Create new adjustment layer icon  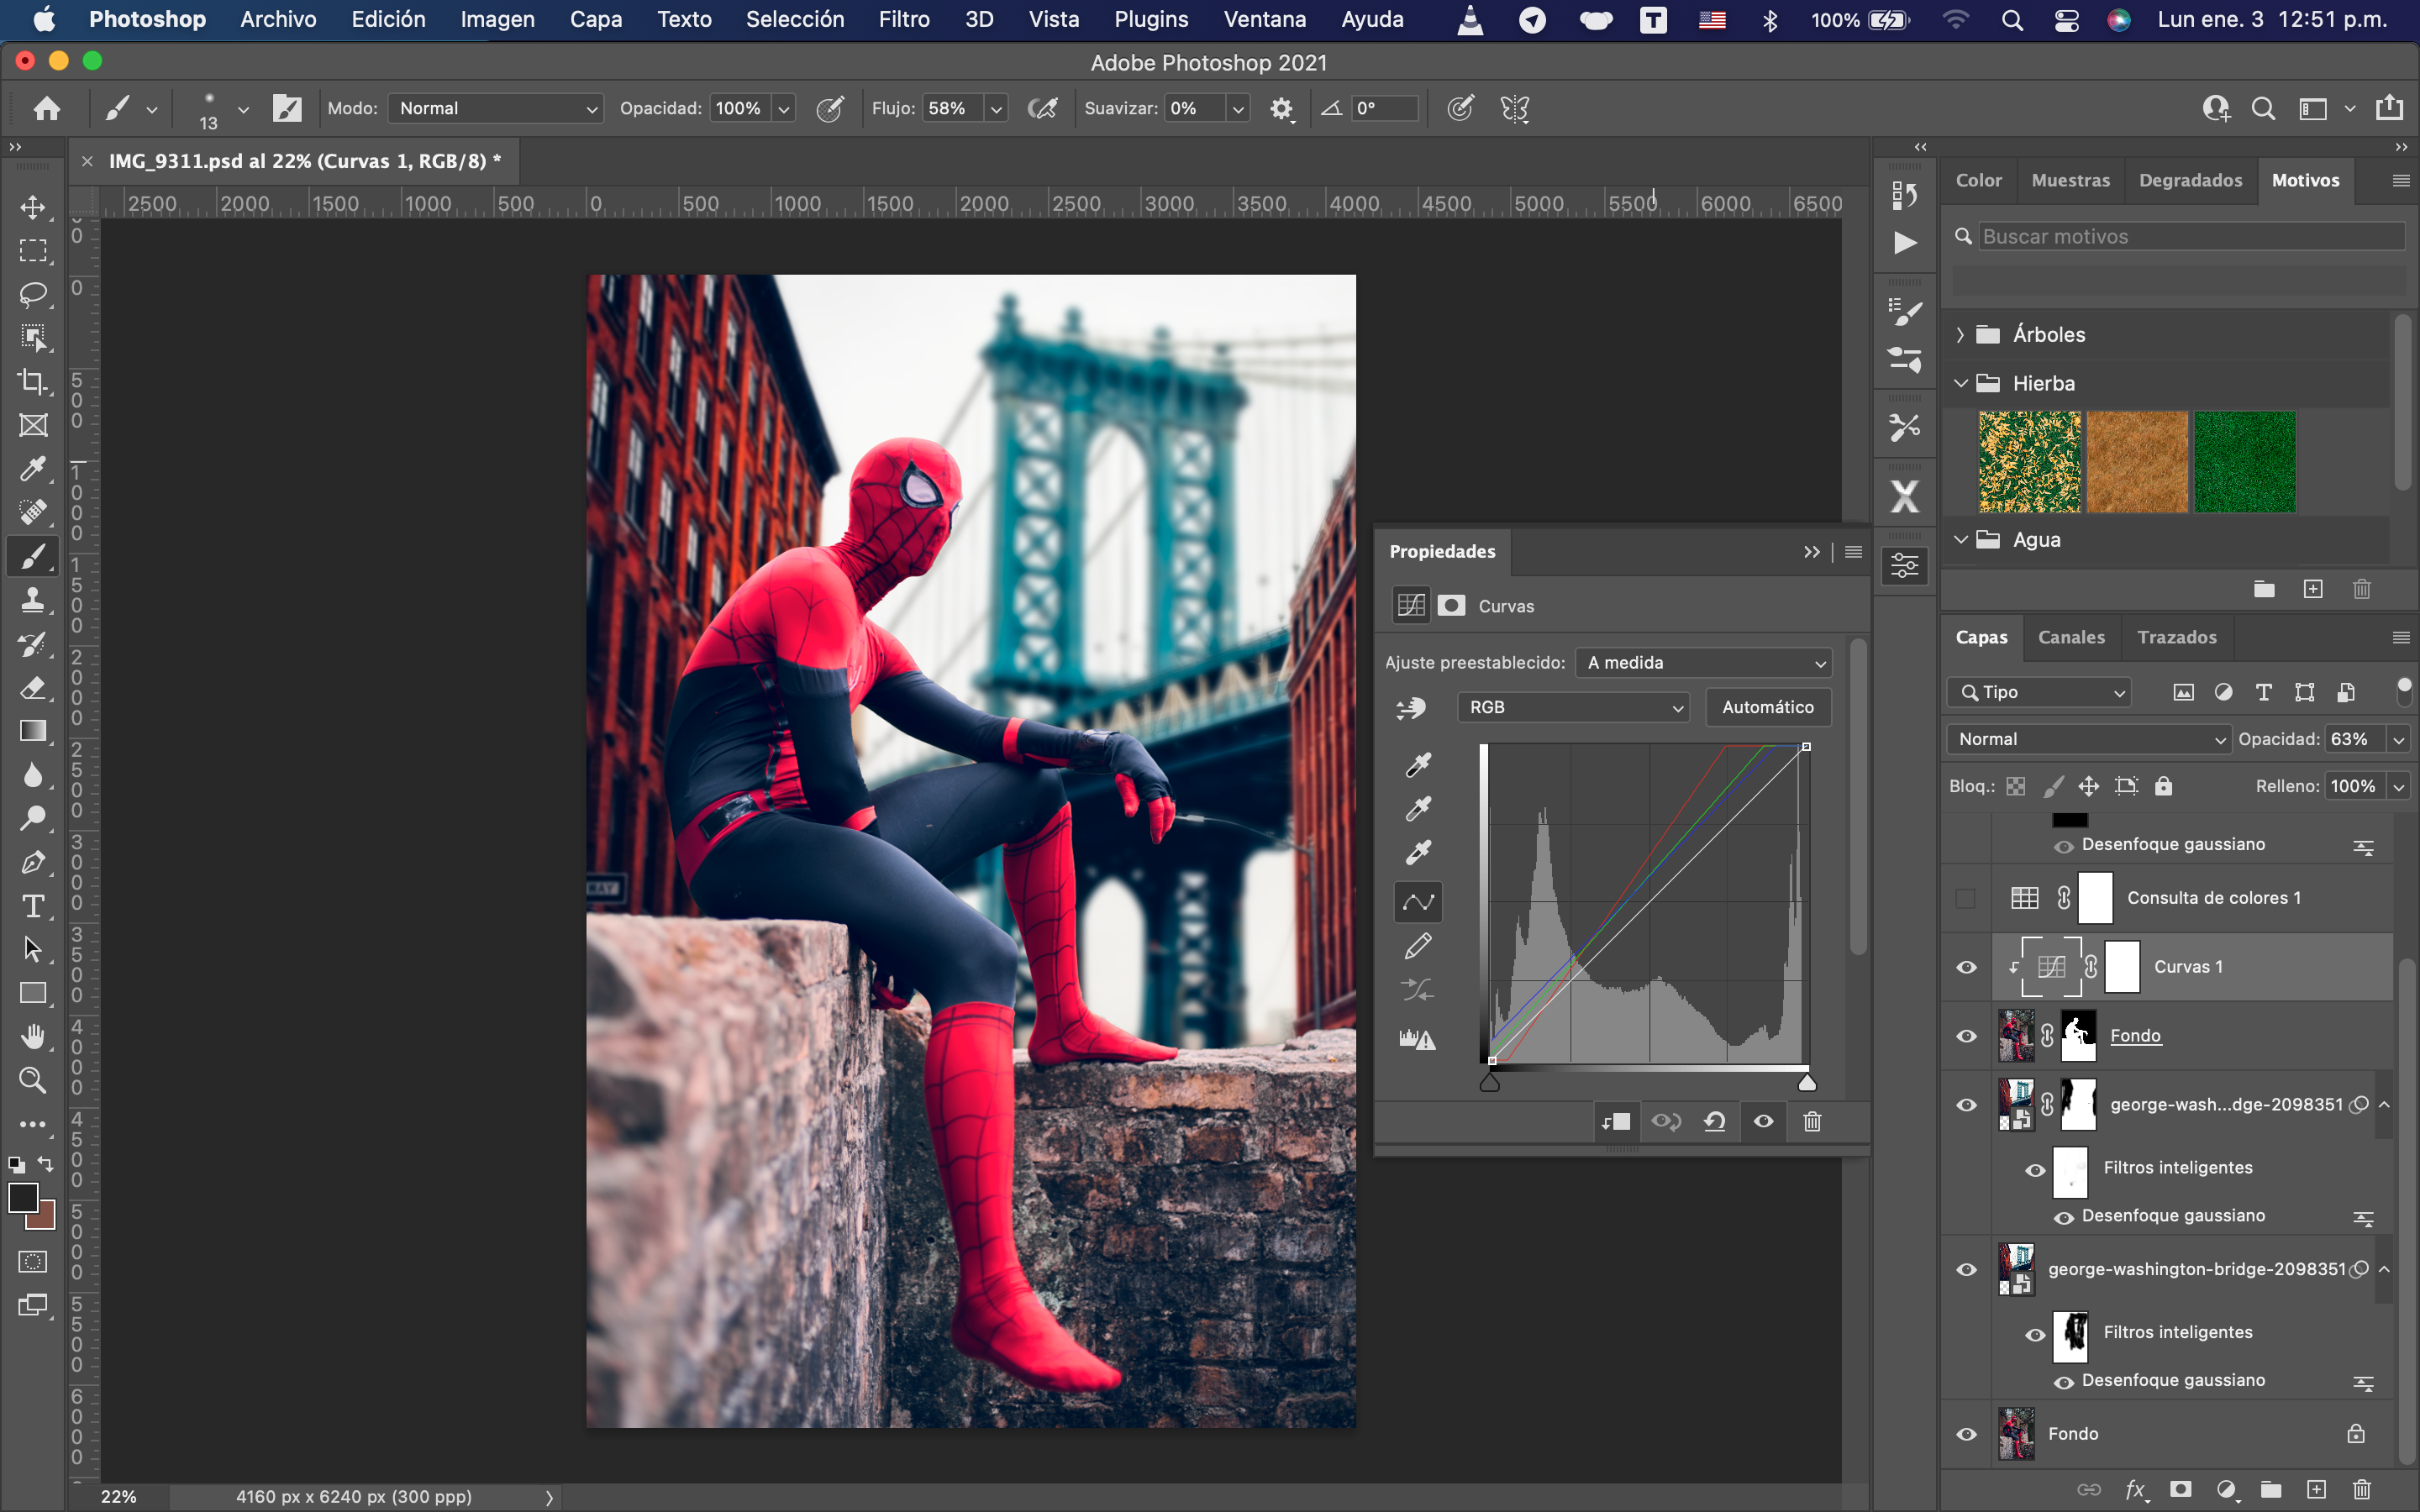coord(2227,1489)
